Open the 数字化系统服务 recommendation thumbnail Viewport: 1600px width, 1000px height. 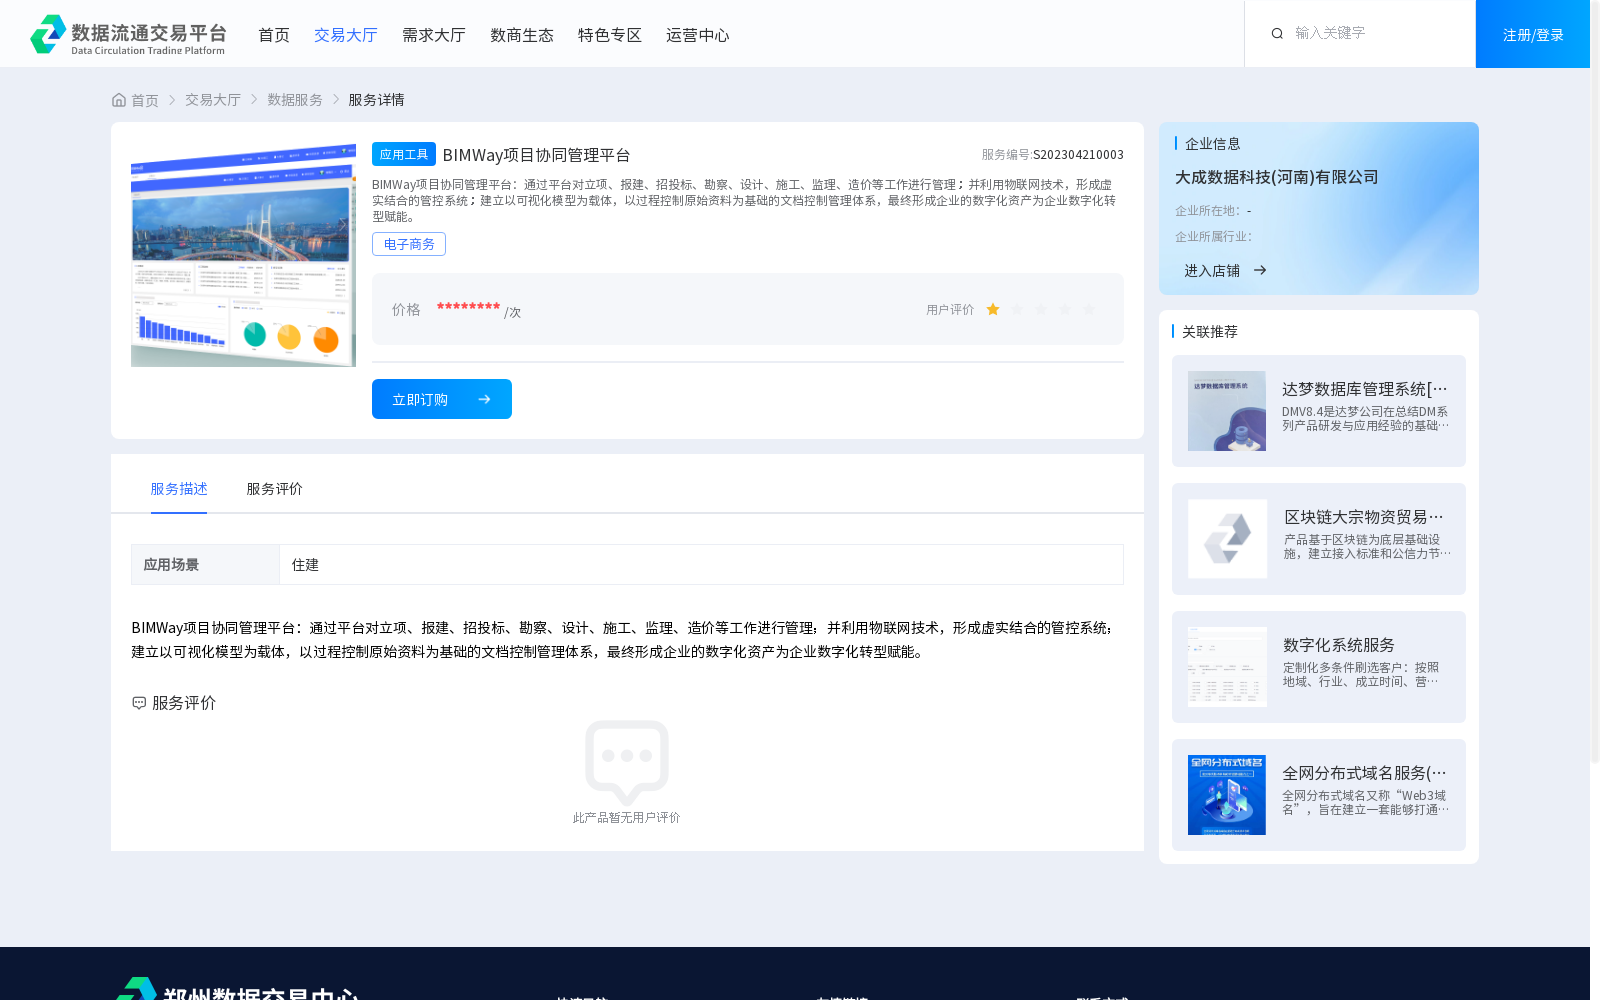tap(1227, 667)
